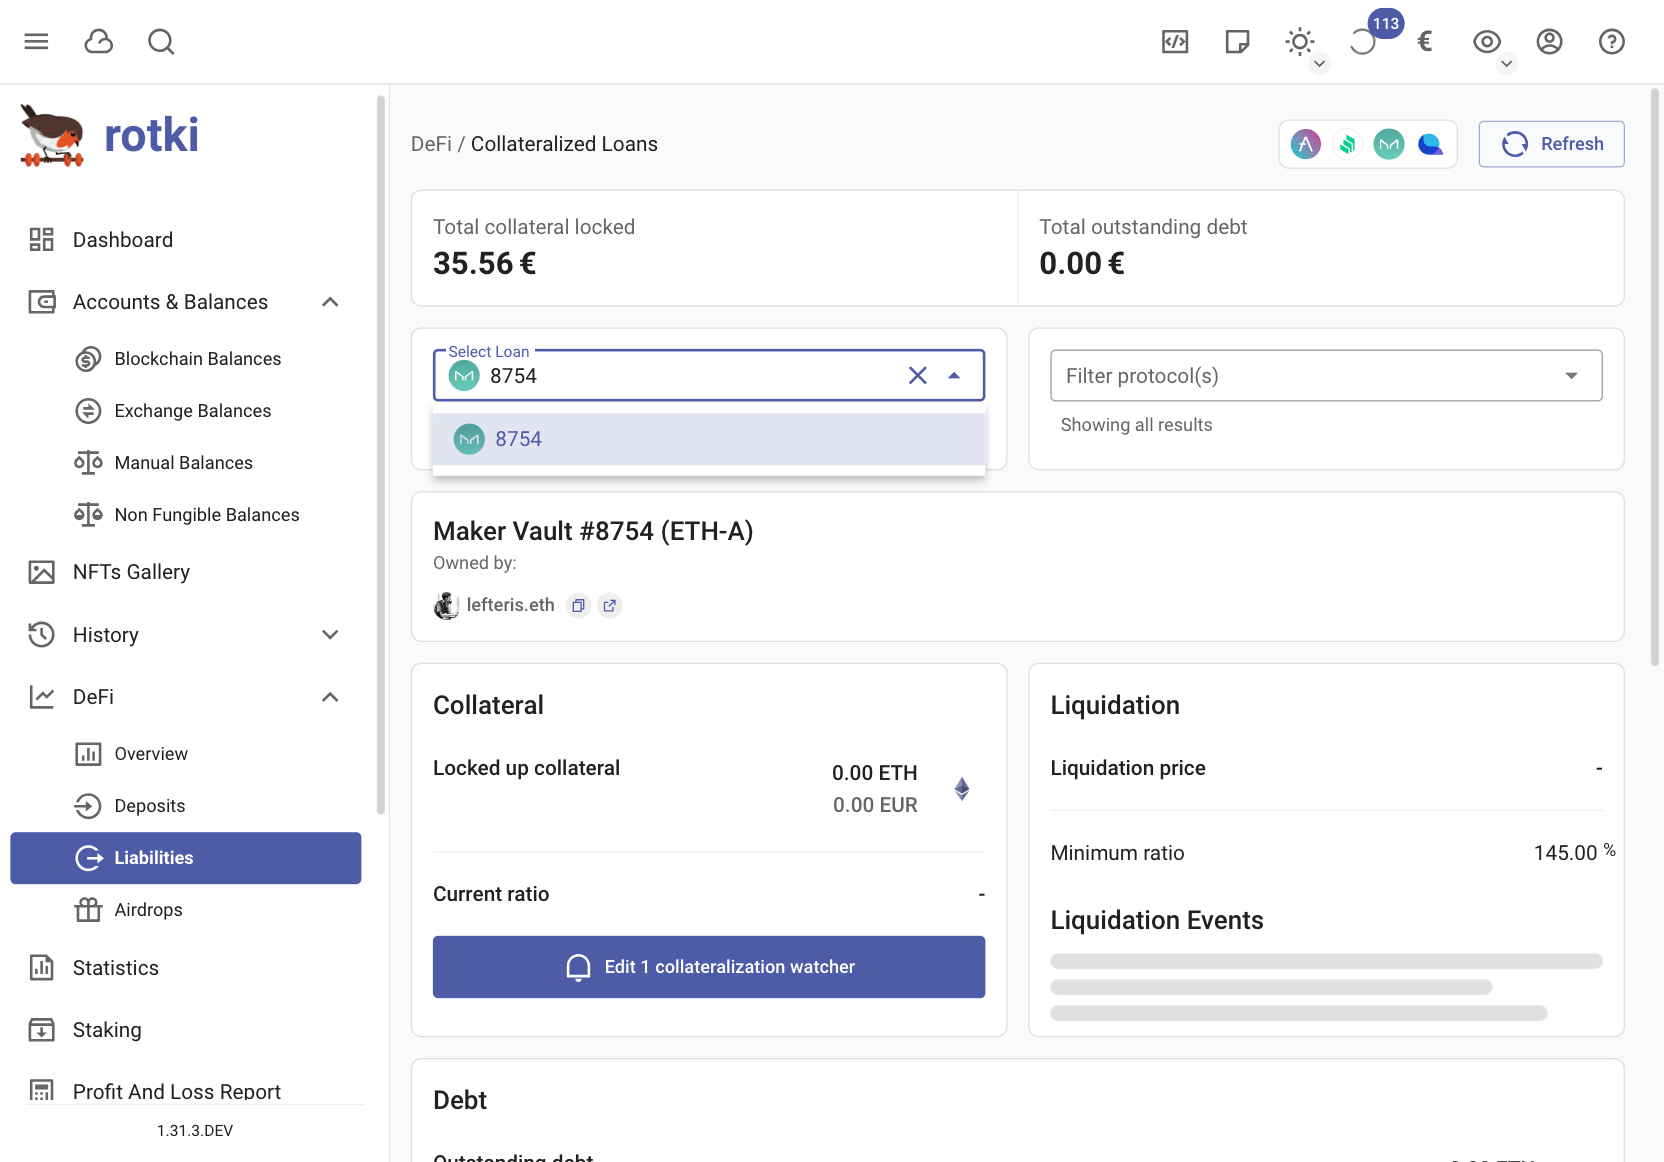Click the main page vertical scrollbar

pyautogui.click(x=1655, y=378)
